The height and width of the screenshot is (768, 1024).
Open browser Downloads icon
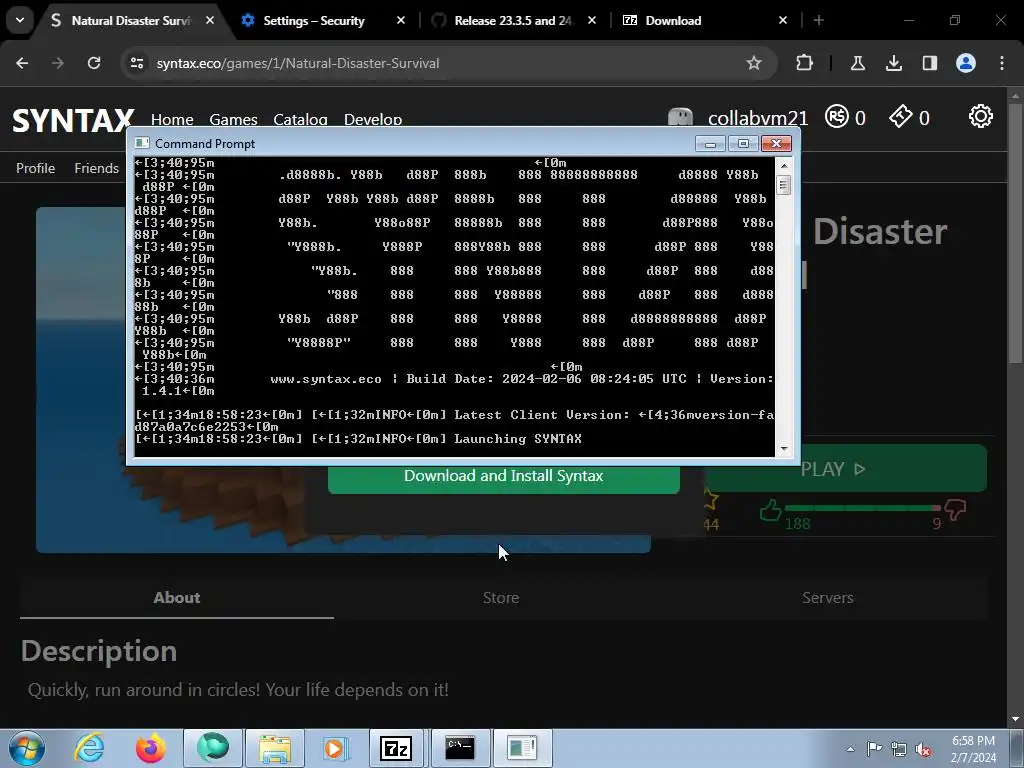click(893, 63)
